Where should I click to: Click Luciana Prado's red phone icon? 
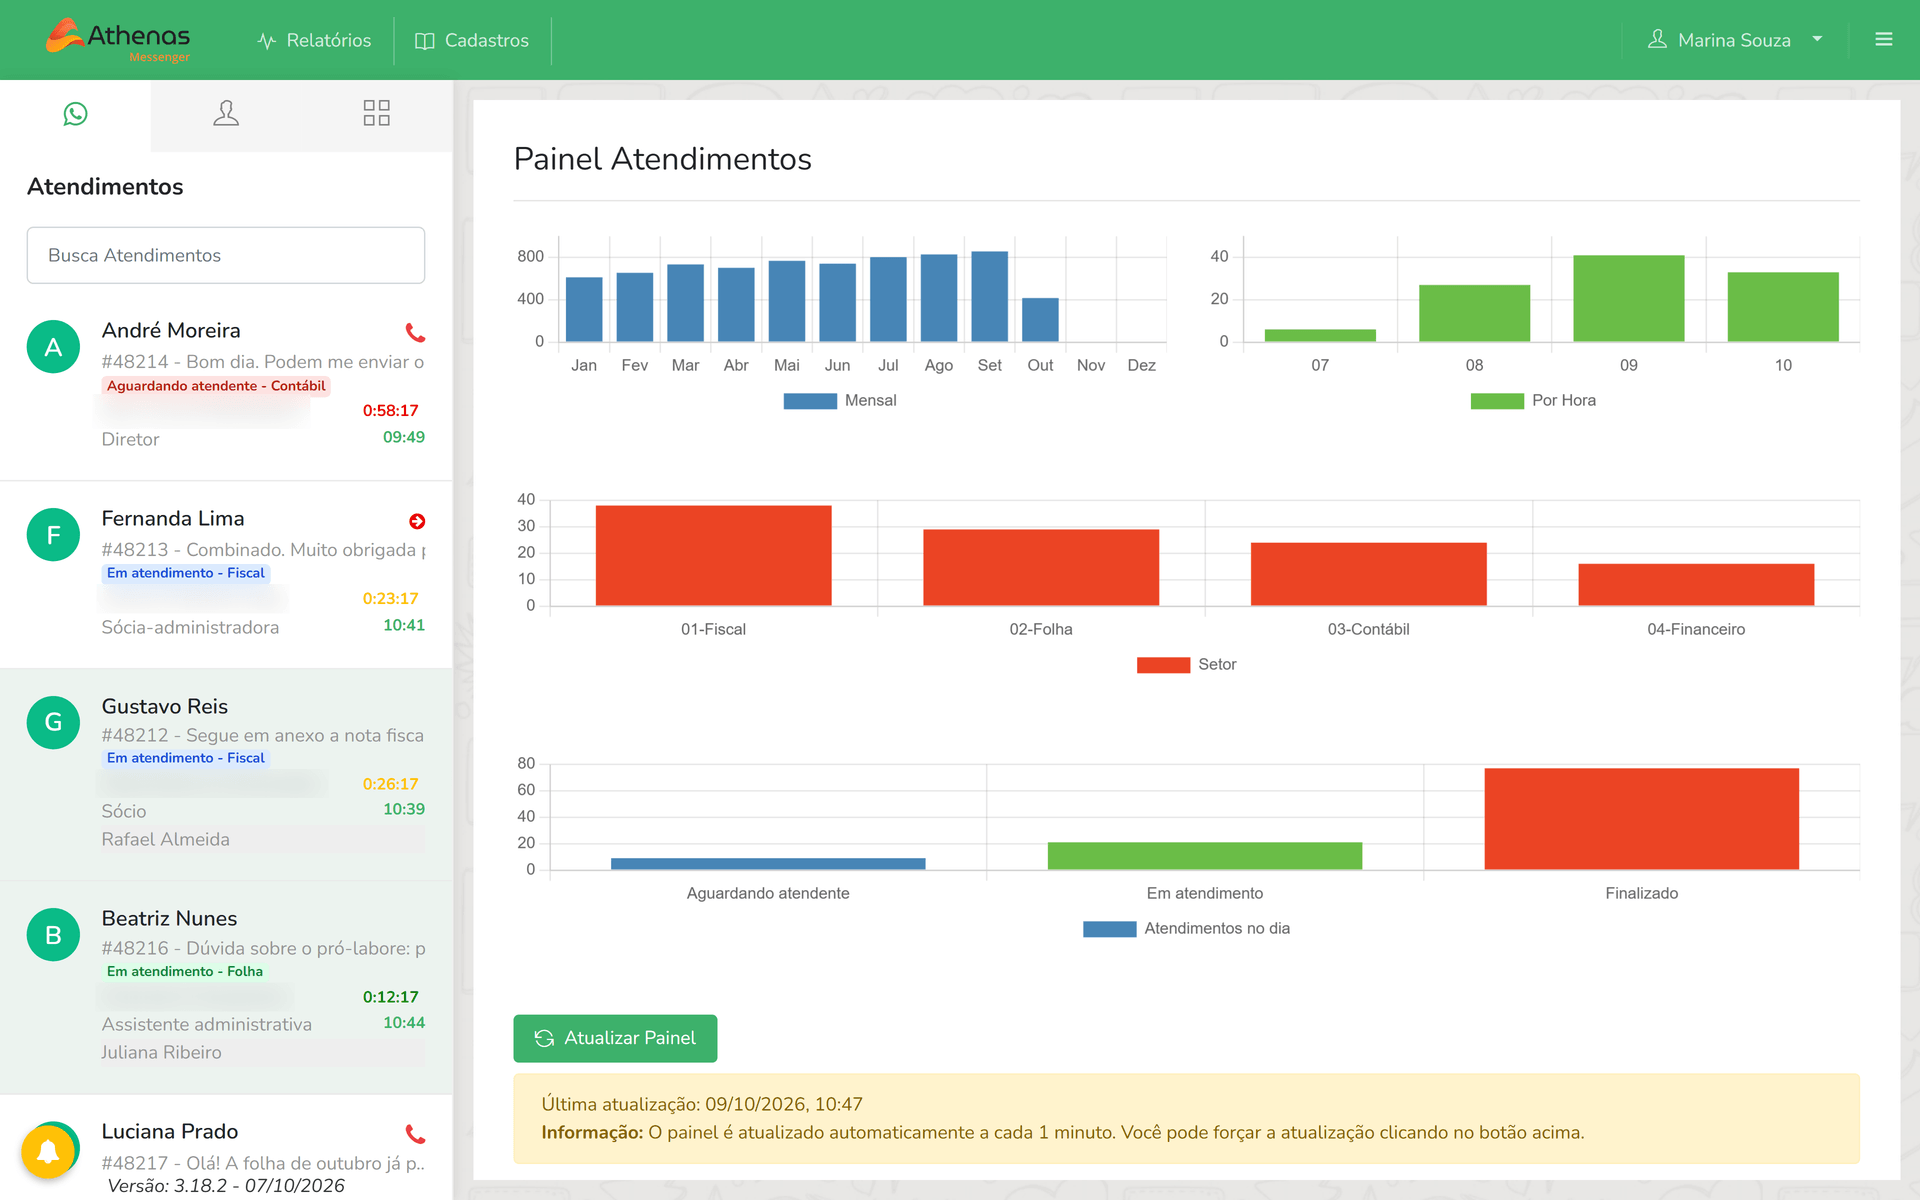click(x=415, y=1134)
